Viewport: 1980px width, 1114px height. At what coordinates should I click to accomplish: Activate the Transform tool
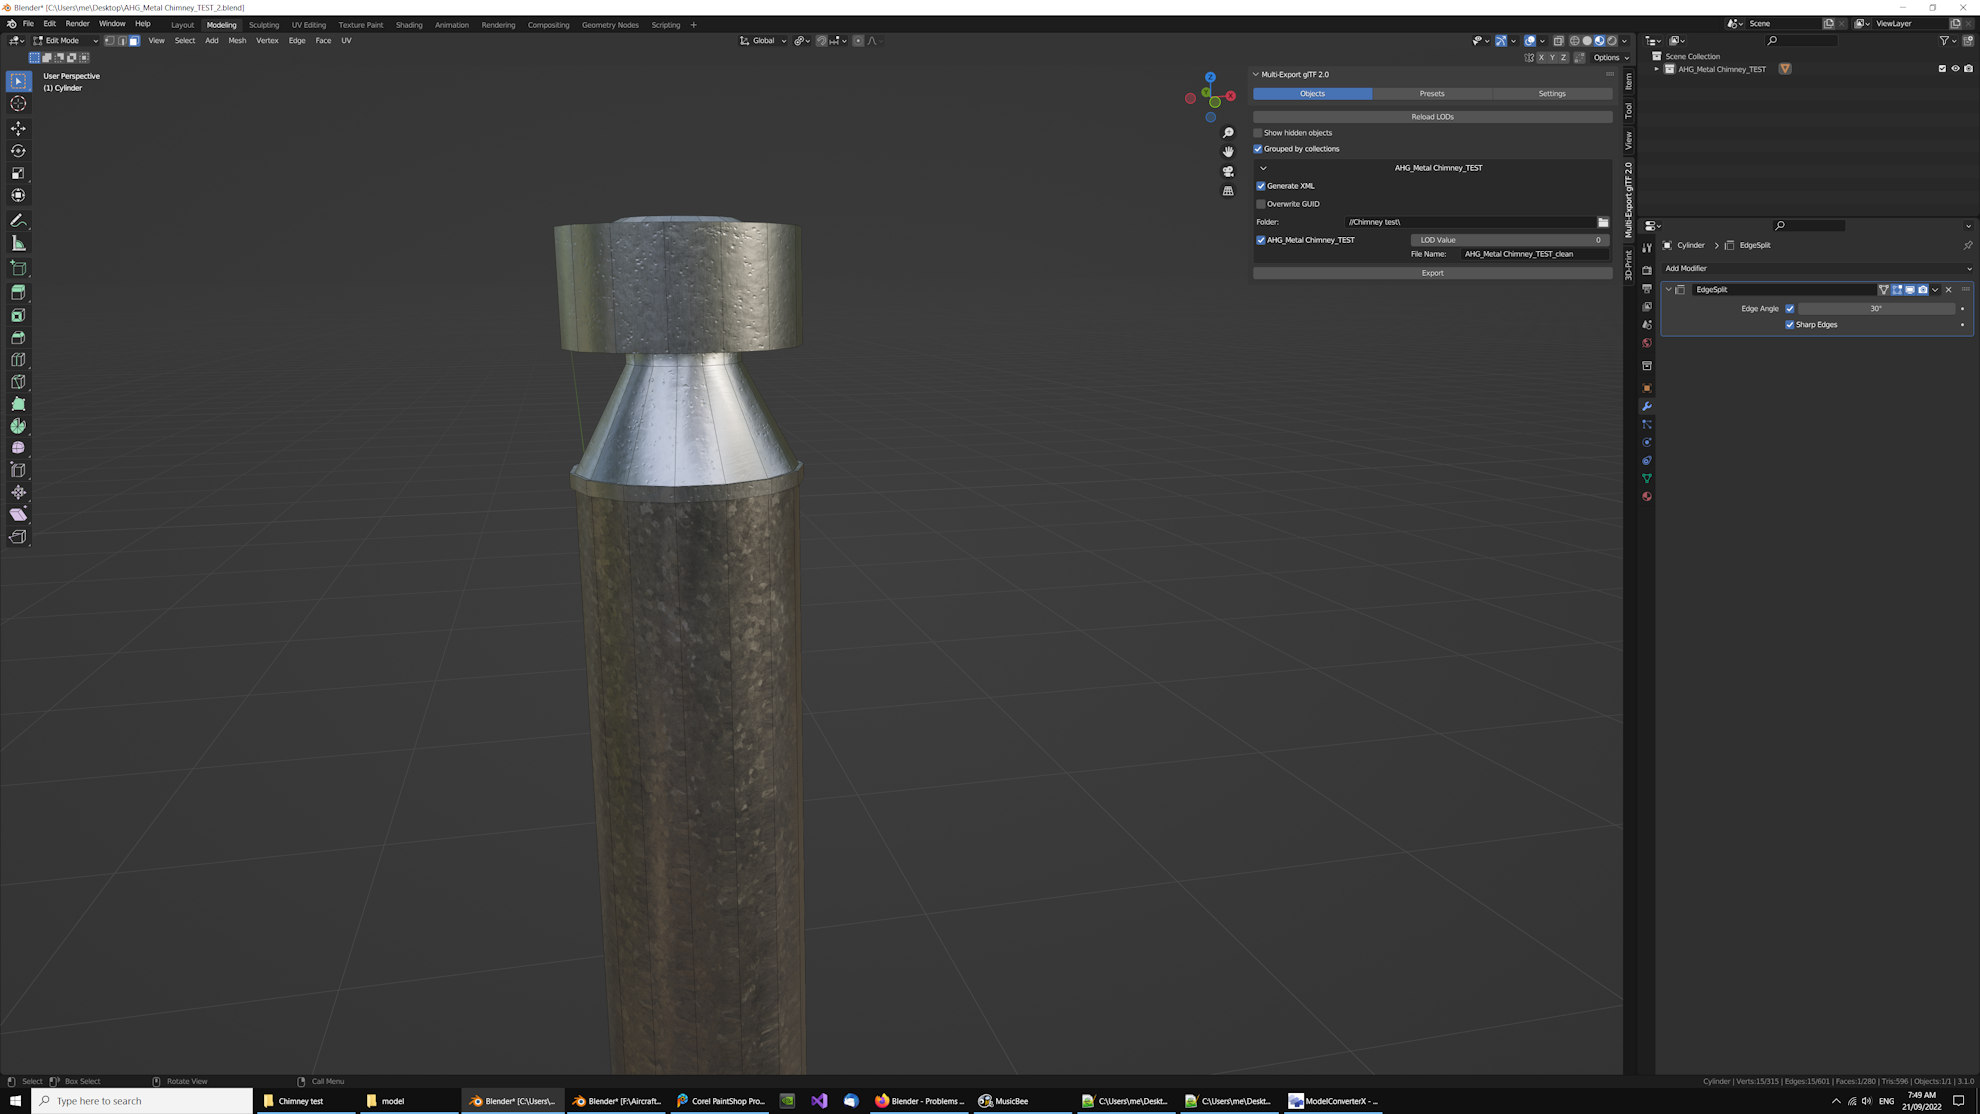18,195
